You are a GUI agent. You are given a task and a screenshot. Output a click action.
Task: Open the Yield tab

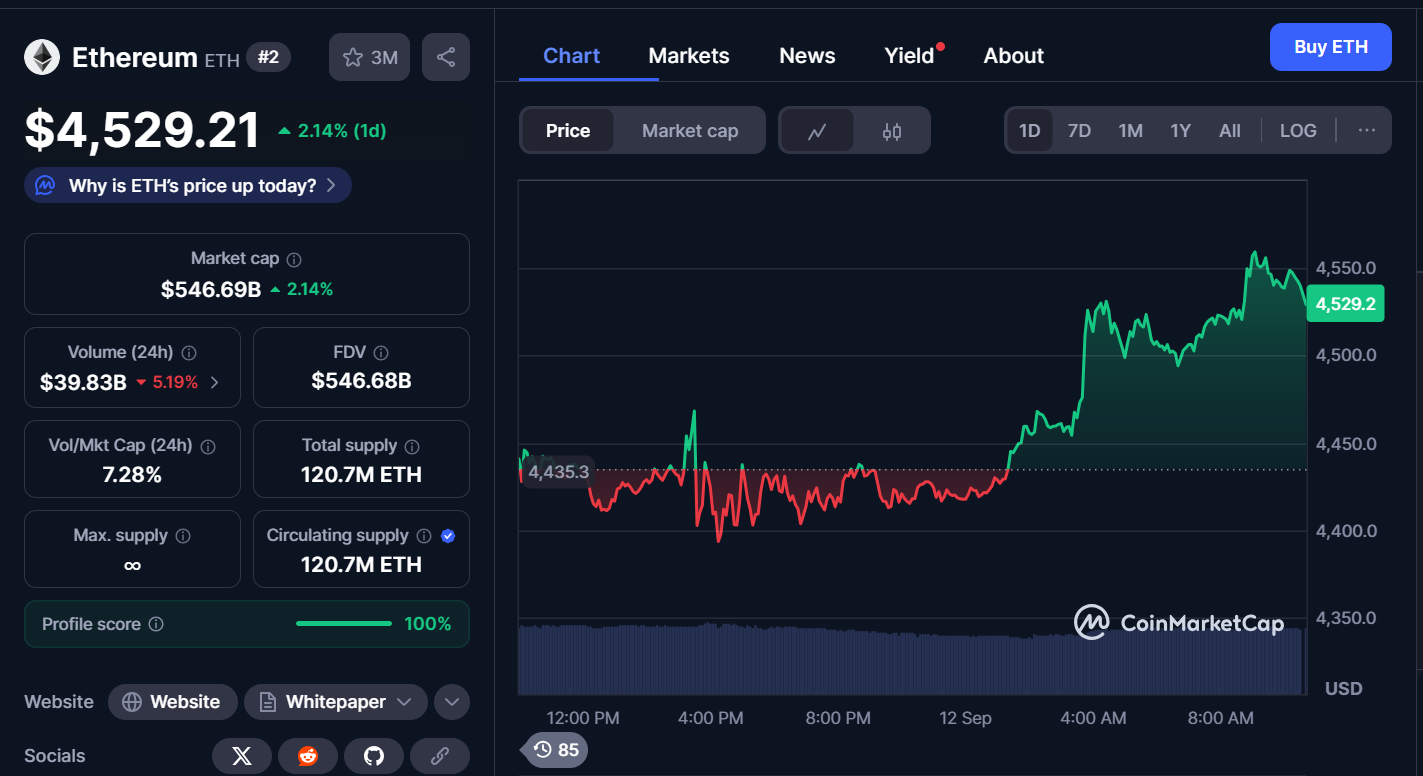909,56
